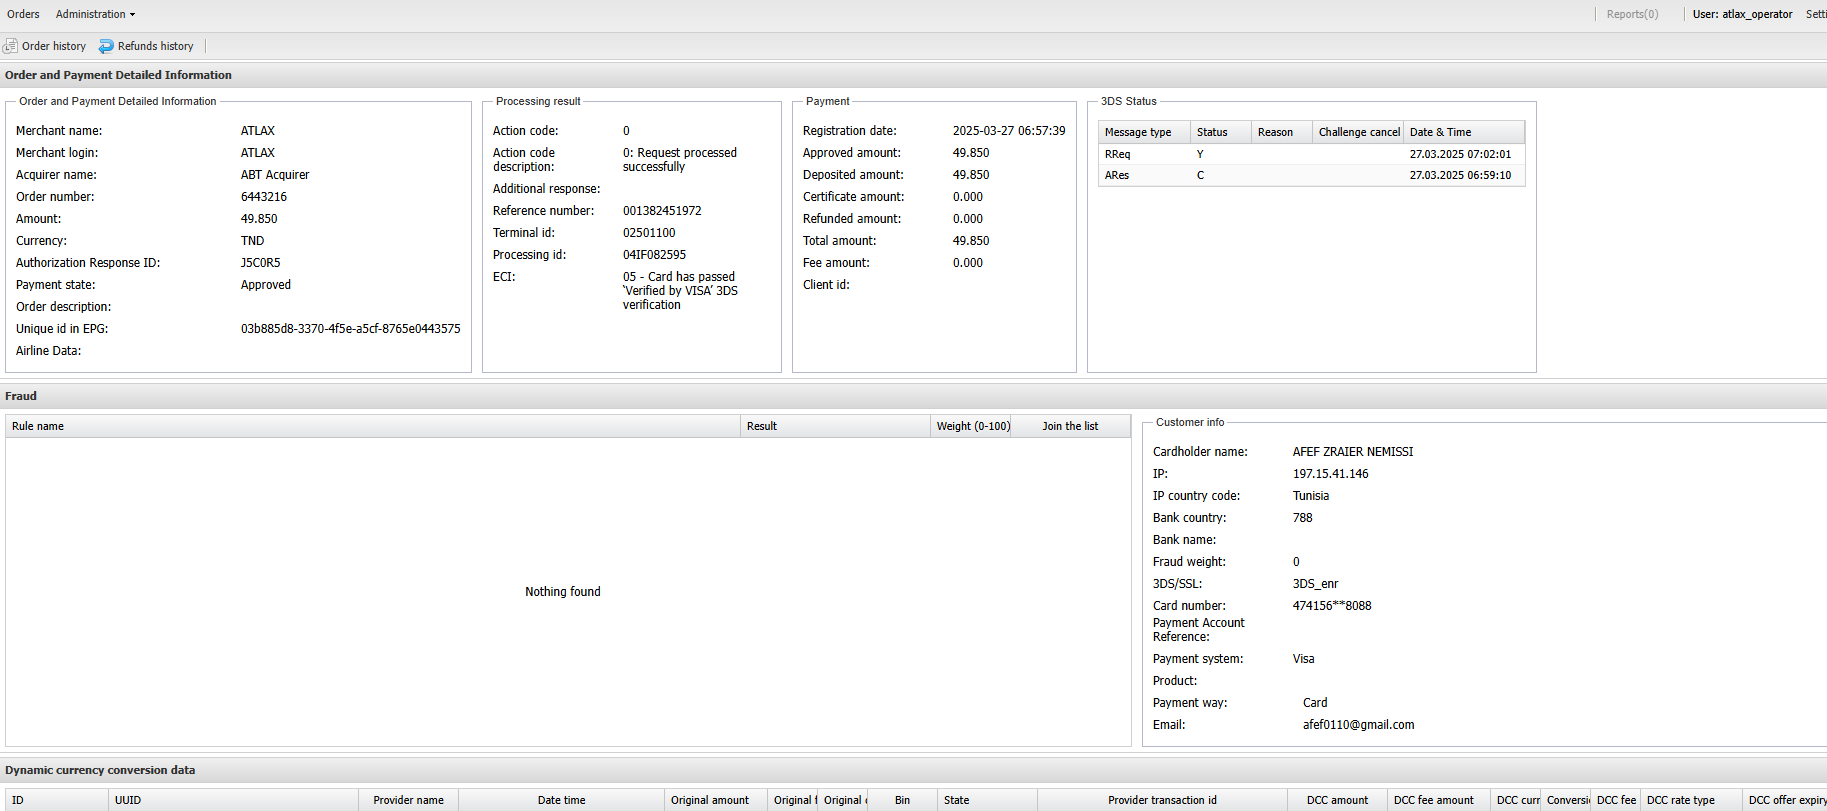
Task: Expand the Administration dropdown menu
Action: [95, 14]
